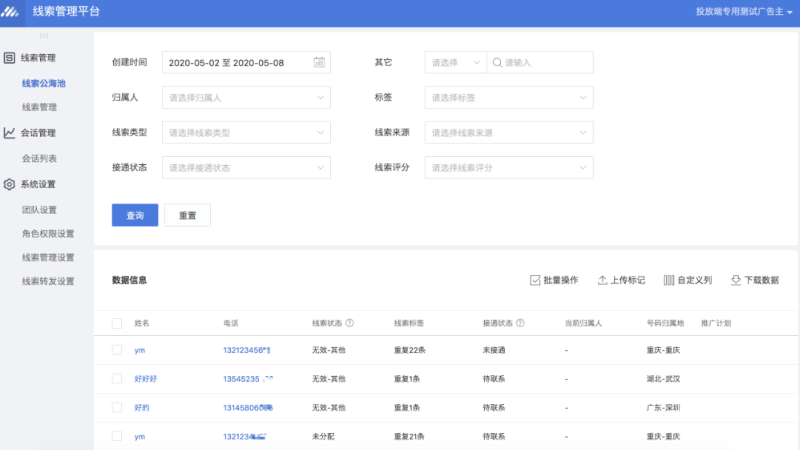Click the 湖北-武汉 location cell
Image resolution: width=800 pixels, height=450 pixels.
click(663, 379)
